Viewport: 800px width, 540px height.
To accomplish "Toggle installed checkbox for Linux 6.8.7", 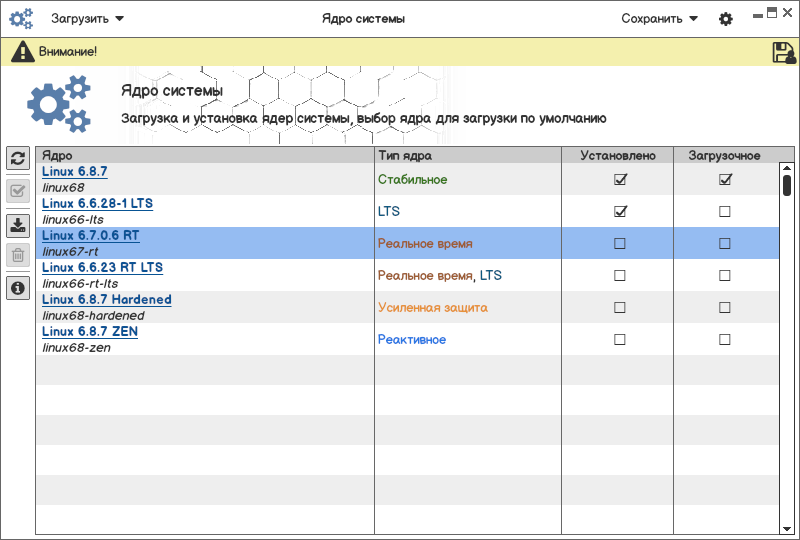I will pyautogui.click(x=620, y=180).
